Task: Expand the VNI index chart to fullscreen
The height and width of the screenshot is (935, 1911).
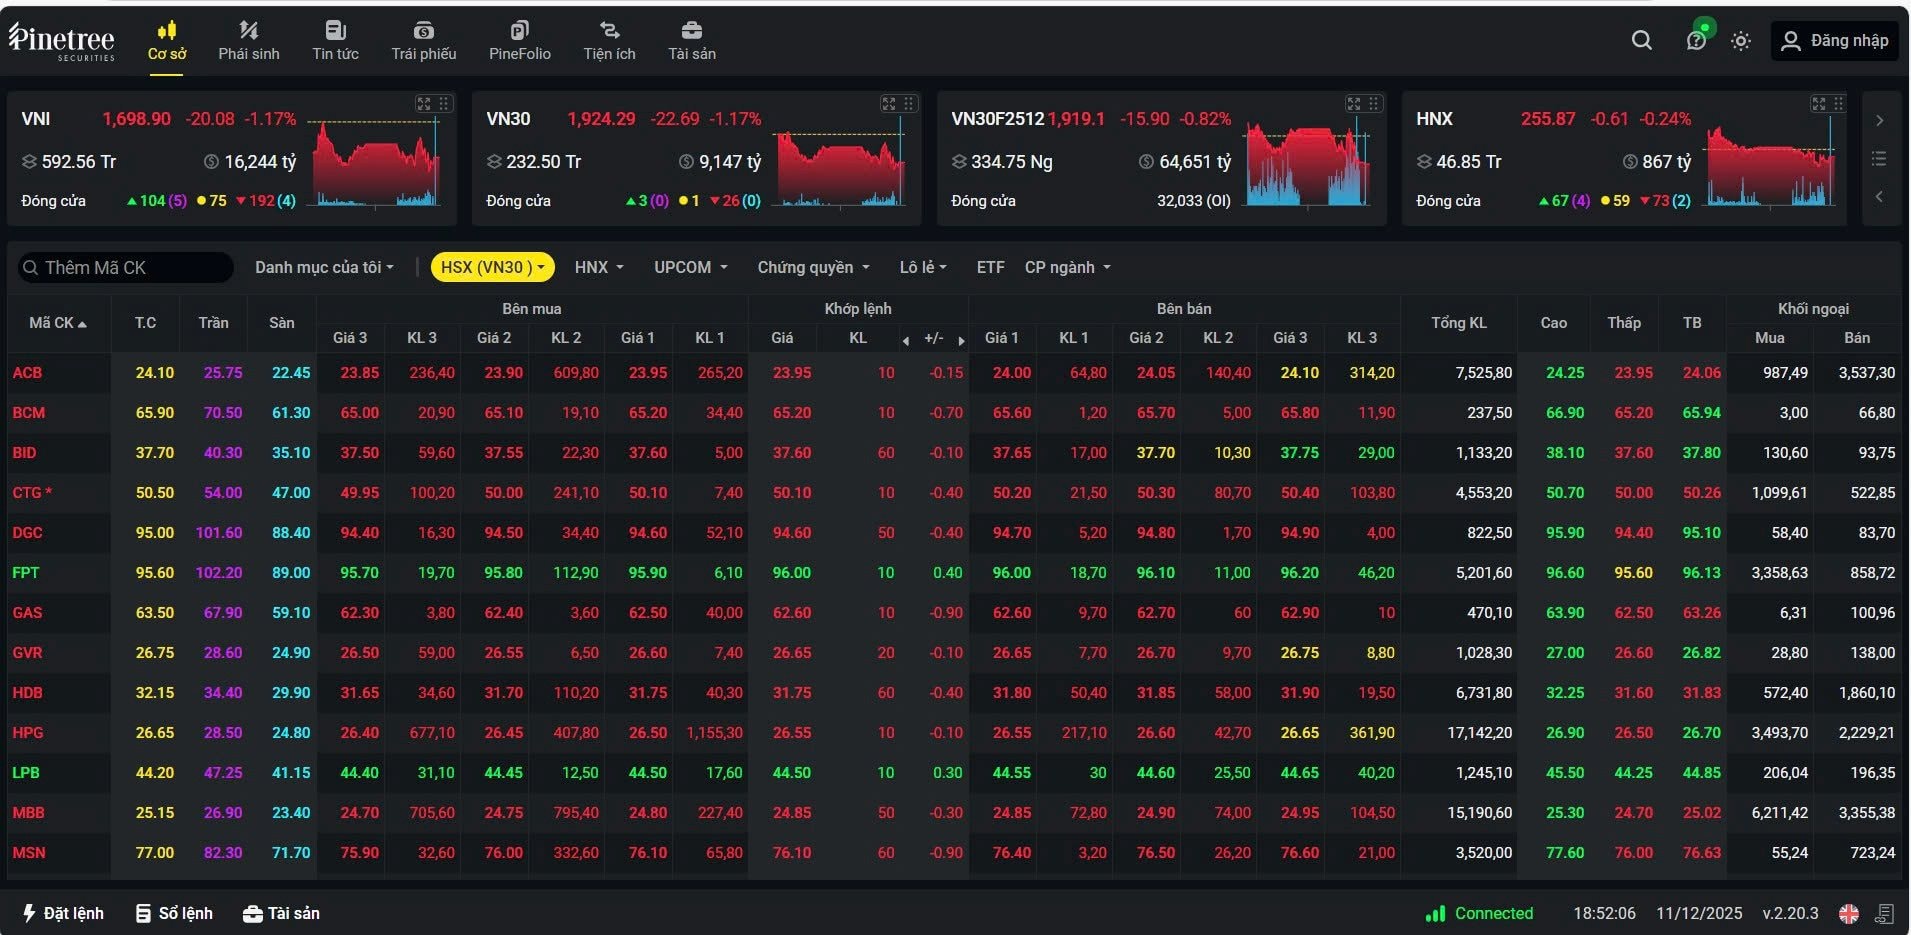Action: (x=424, y=104)
